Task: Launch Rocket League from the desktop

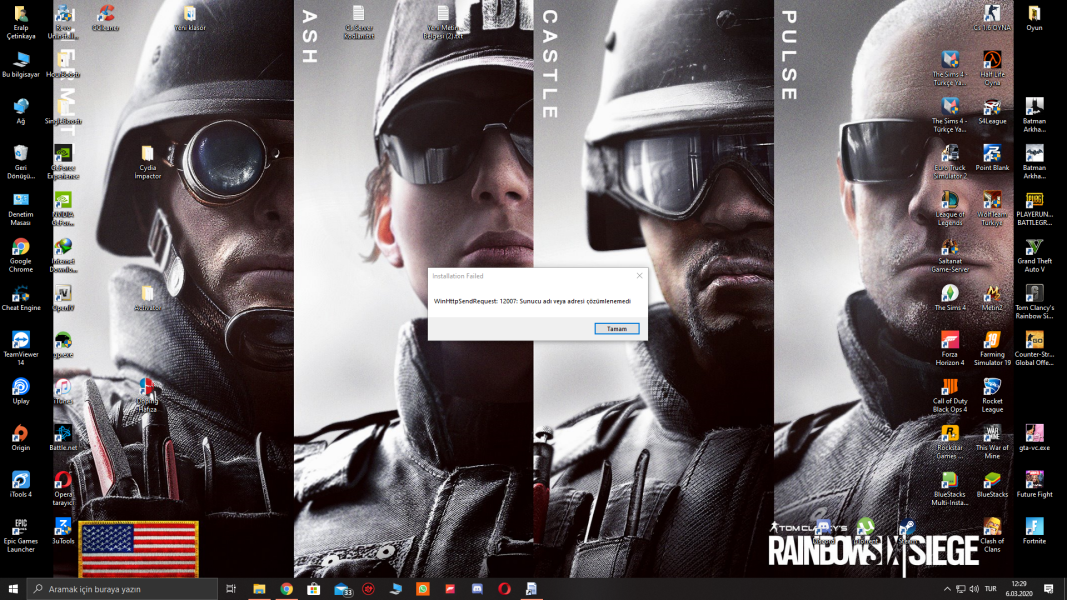Action: tap(992, 388)
